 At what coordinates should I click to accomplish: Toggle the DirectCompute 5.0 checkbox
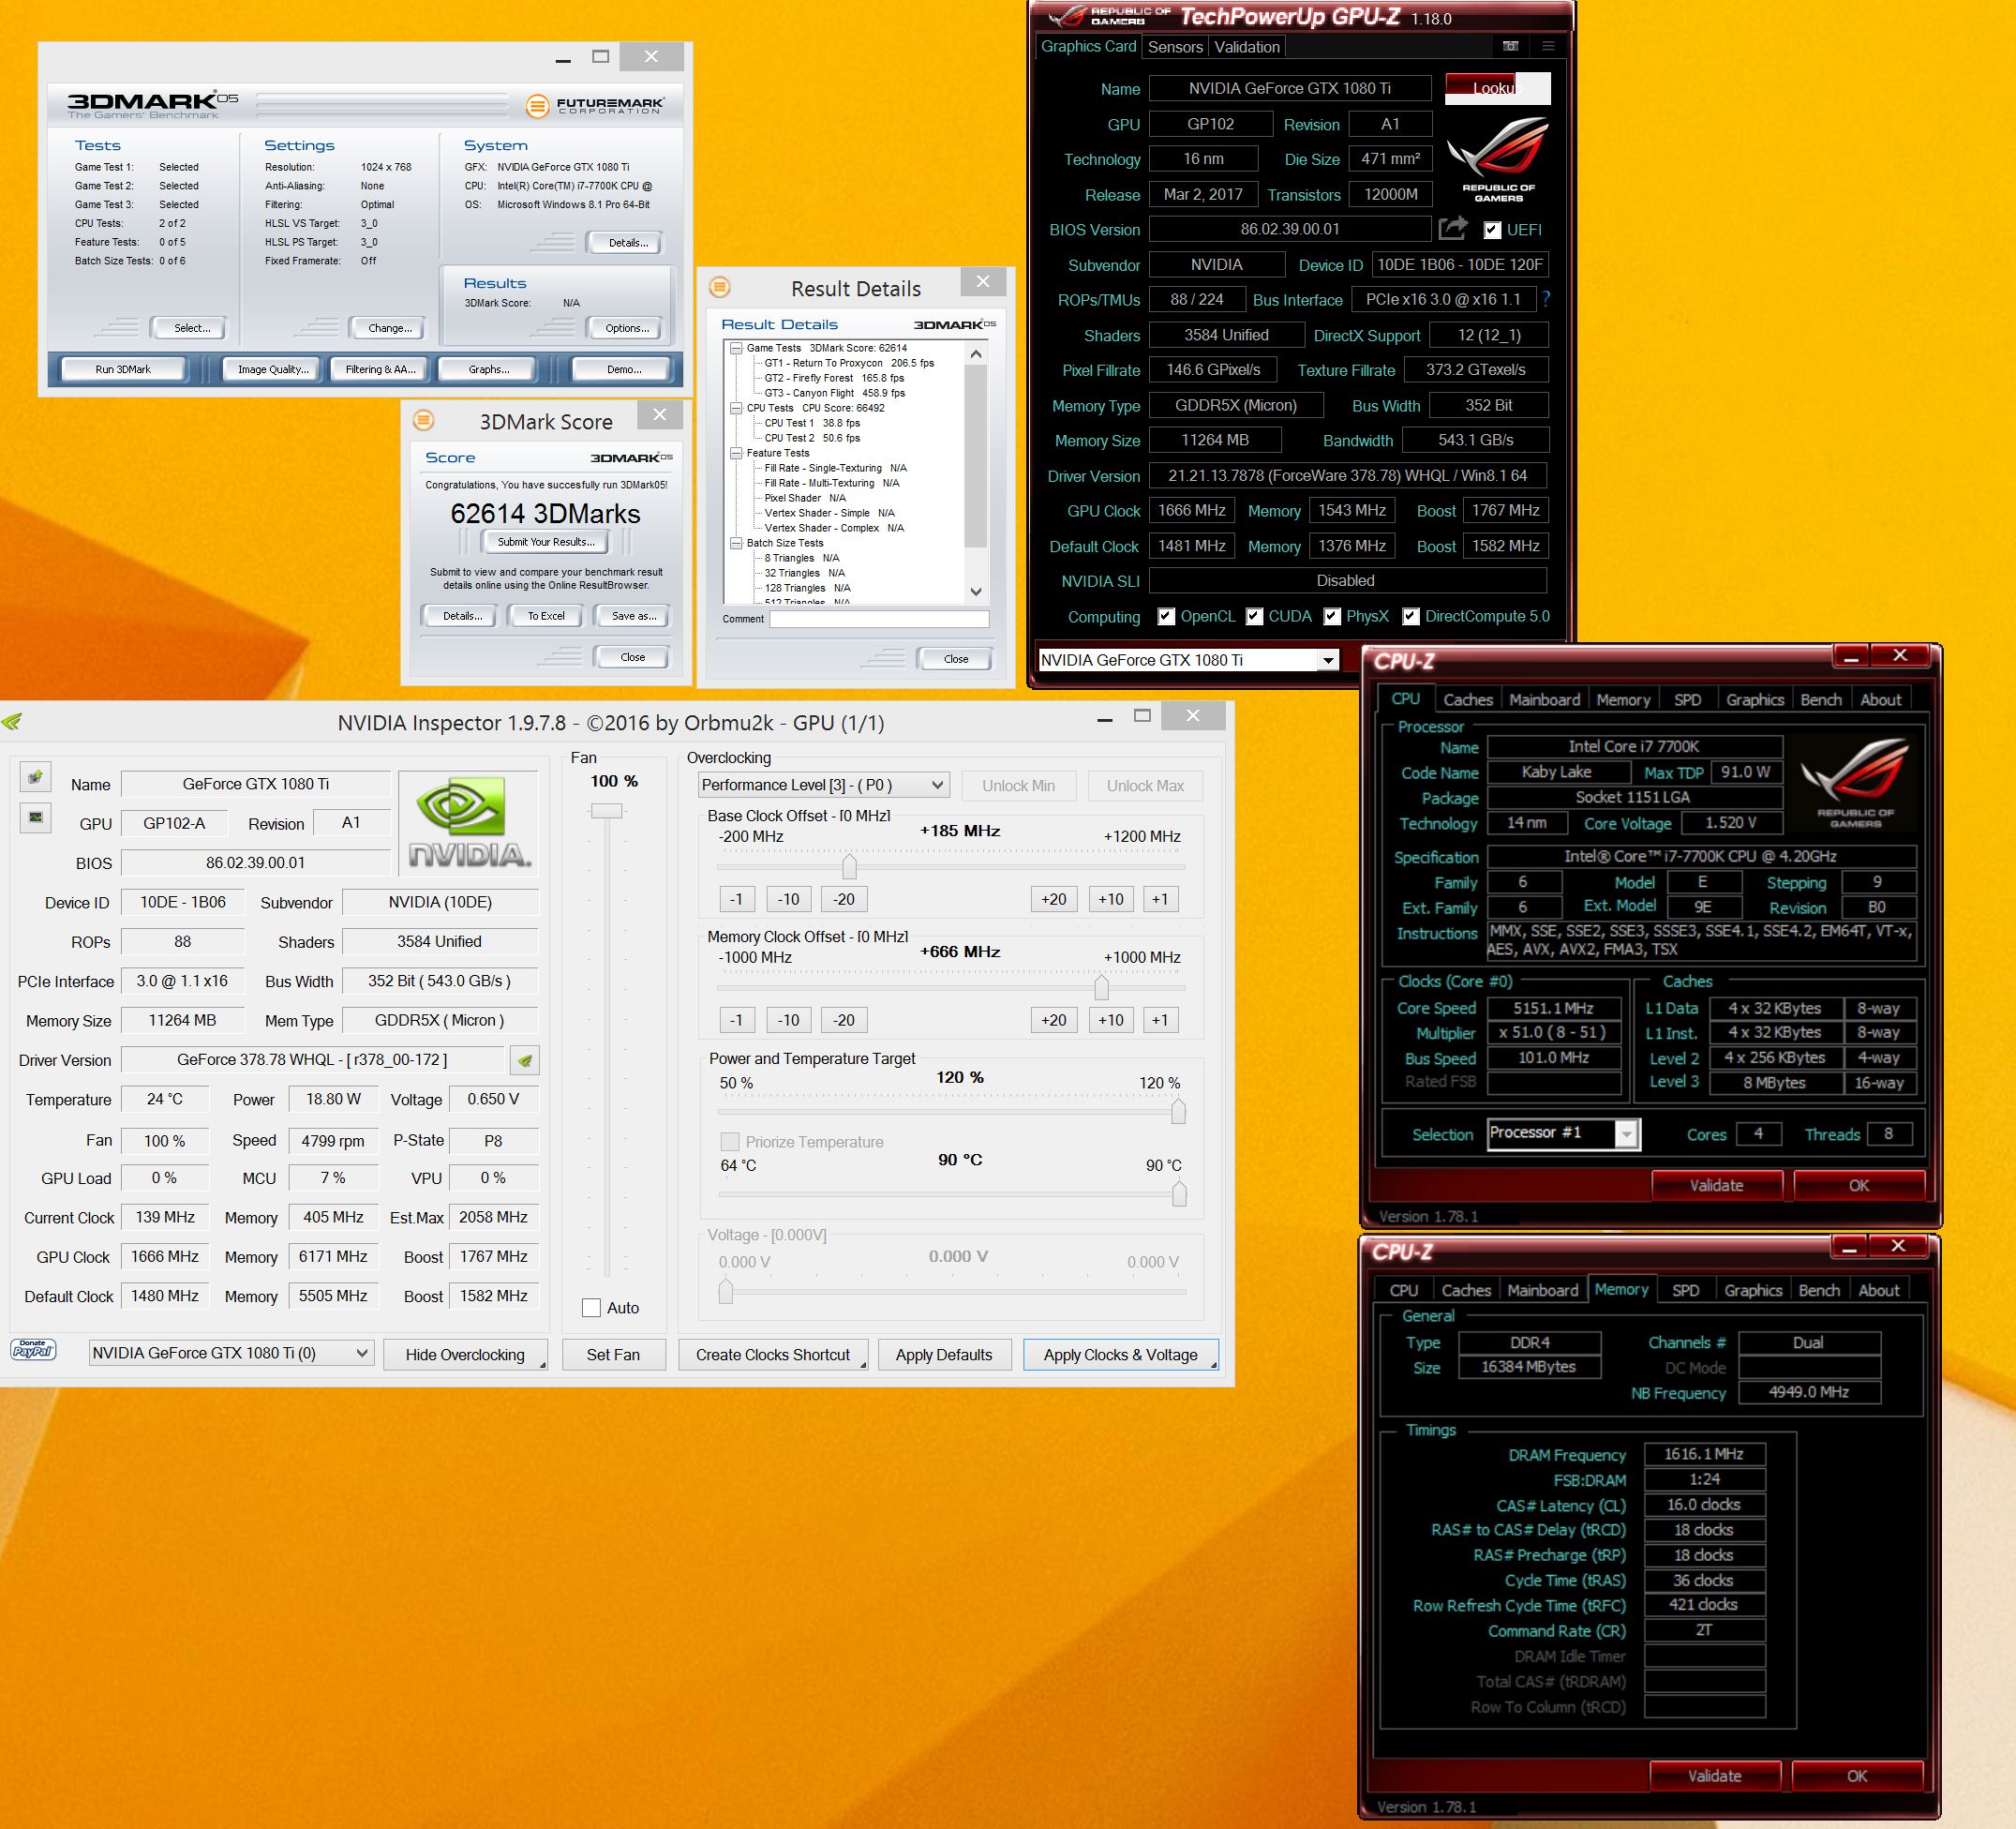tap(1410, 616)
